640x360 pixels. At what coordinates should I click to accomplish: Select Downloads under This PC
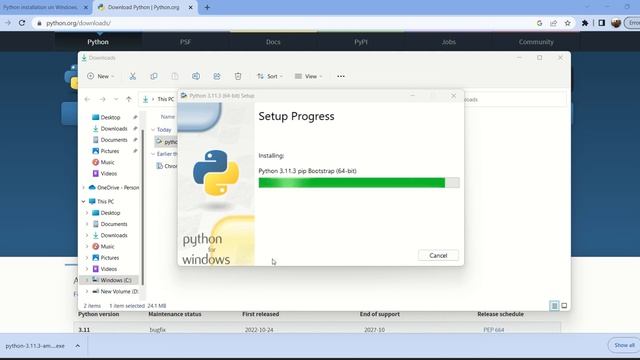click(x=114, y=236)
